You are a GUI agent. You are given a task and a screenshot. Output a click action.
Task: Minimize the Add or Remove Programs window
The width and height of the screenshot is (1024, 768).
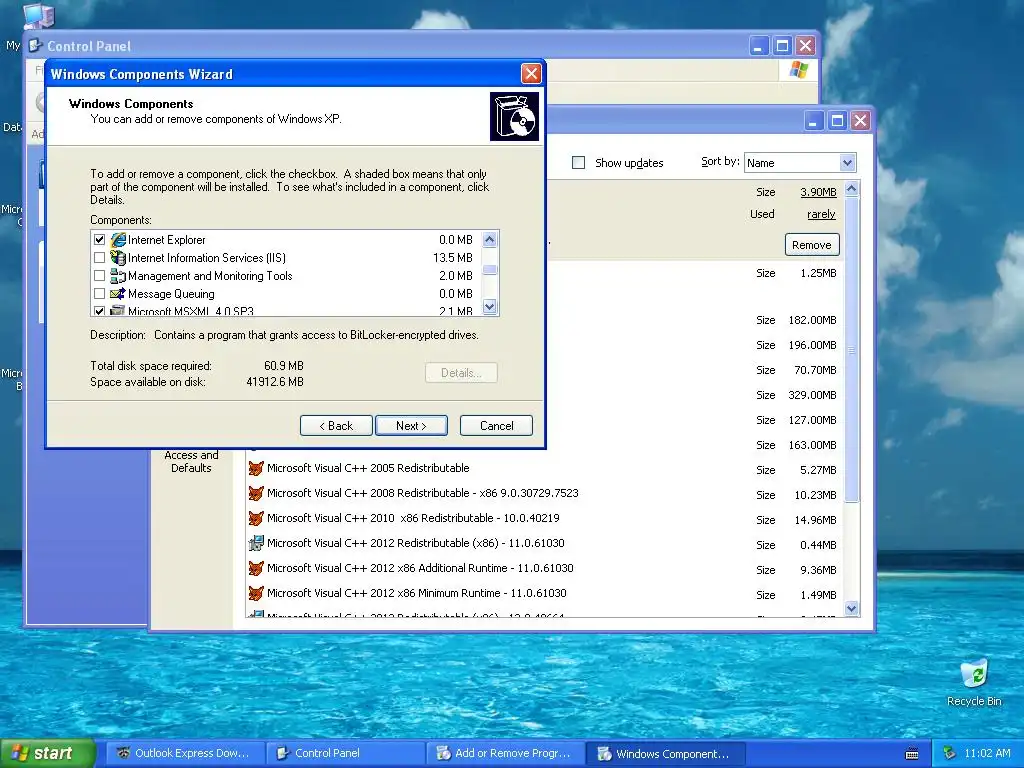click(814, 121)
